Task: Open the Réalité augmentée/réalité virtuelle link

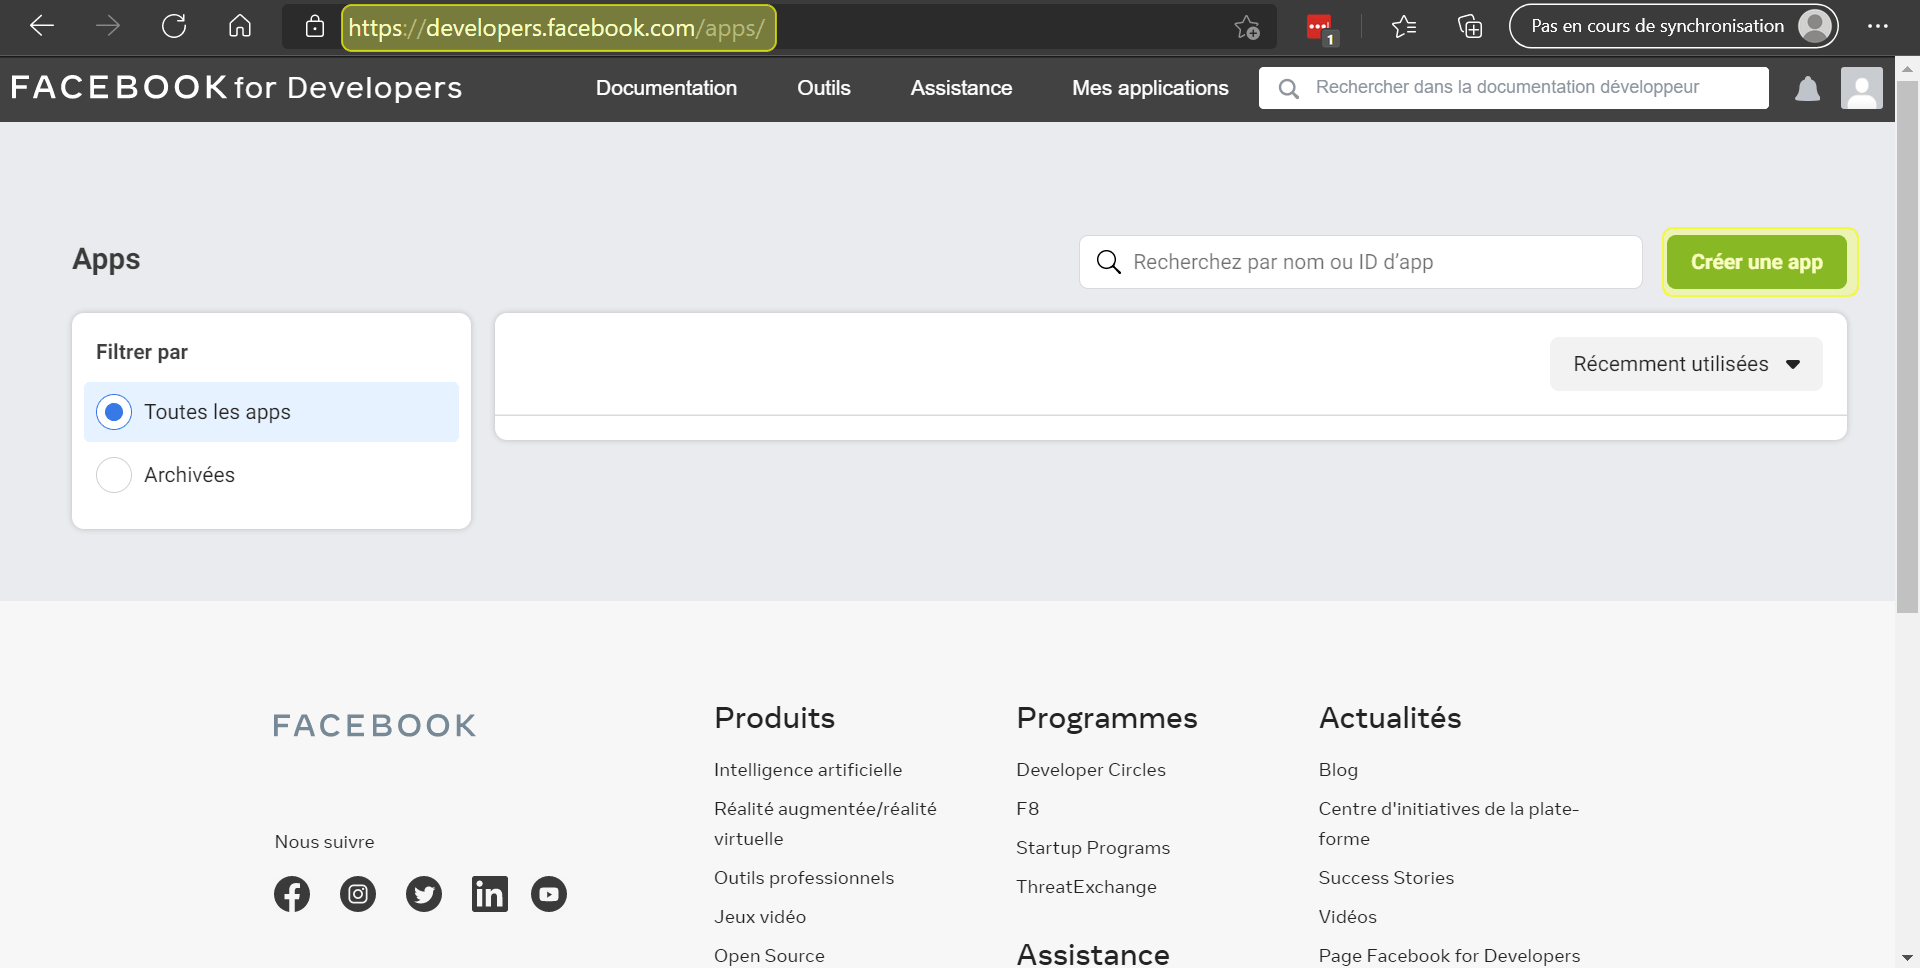Action: tap(825, 824)
